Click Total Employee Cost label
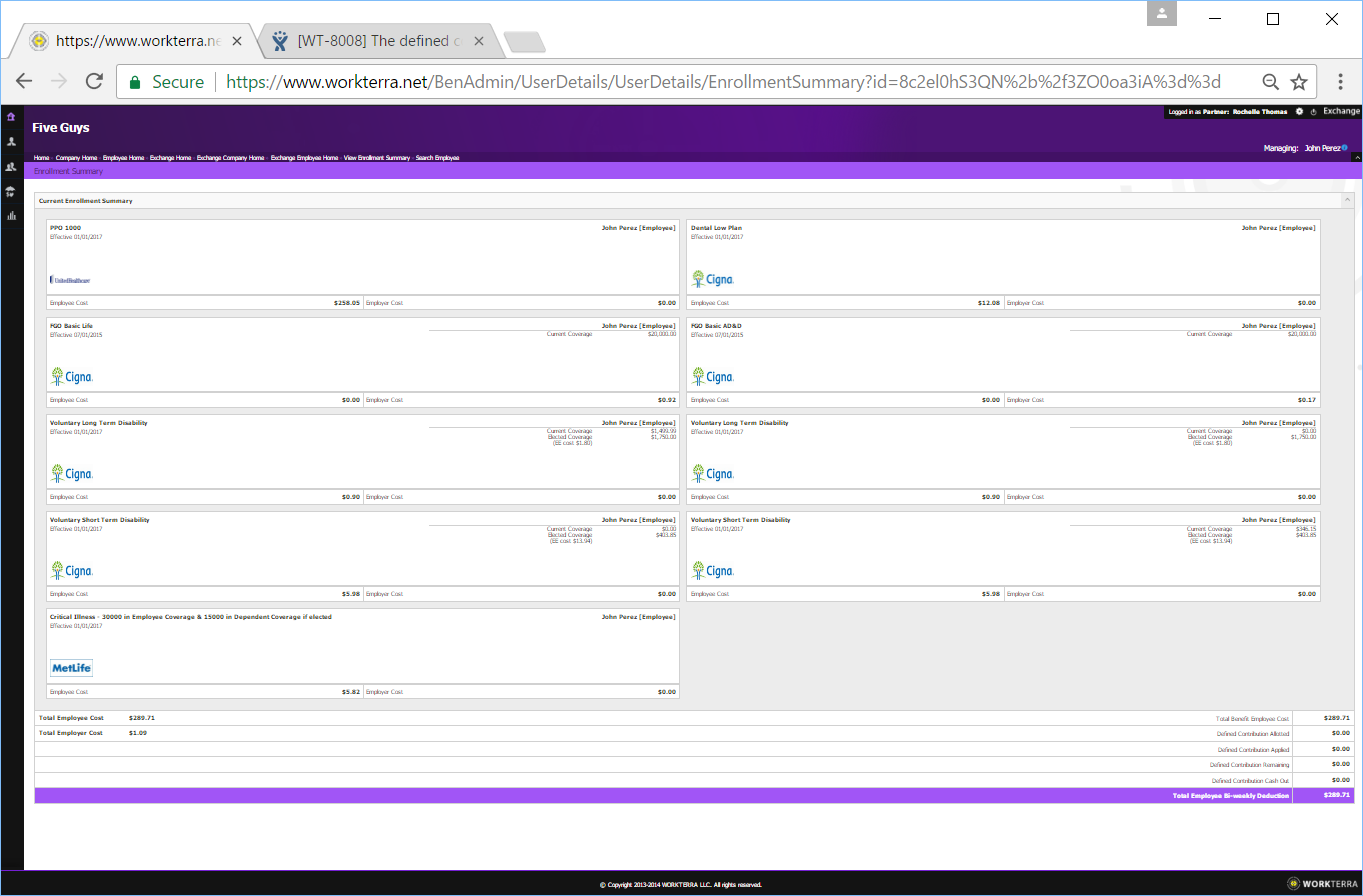 (71, 718)
